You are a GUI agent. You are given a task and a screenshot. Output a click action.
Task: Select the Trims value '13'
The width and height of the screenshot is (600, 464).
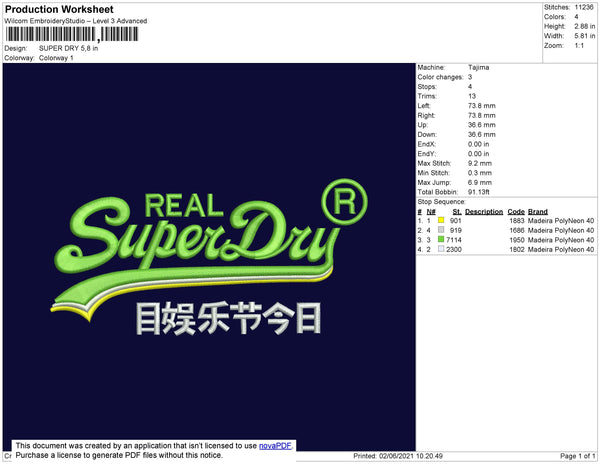tap(472, 96)
